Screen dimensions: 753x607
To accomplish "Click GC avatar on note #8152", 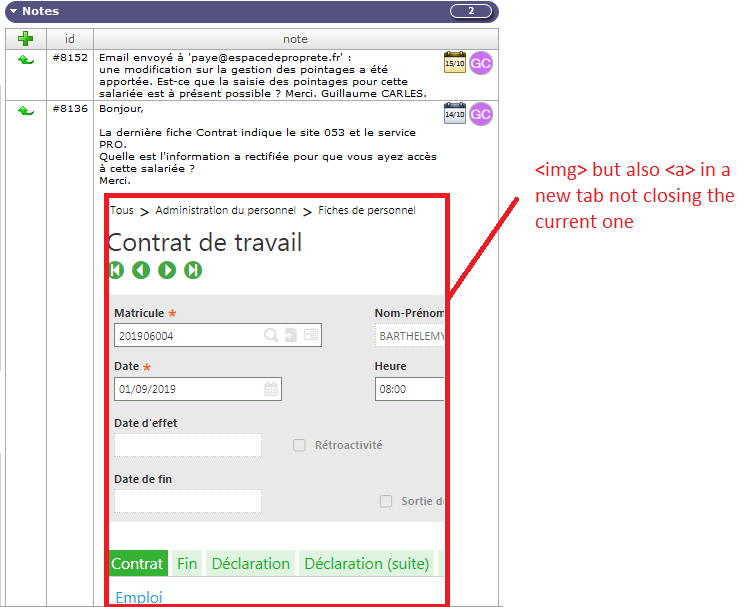I will (x=481, y=63).
